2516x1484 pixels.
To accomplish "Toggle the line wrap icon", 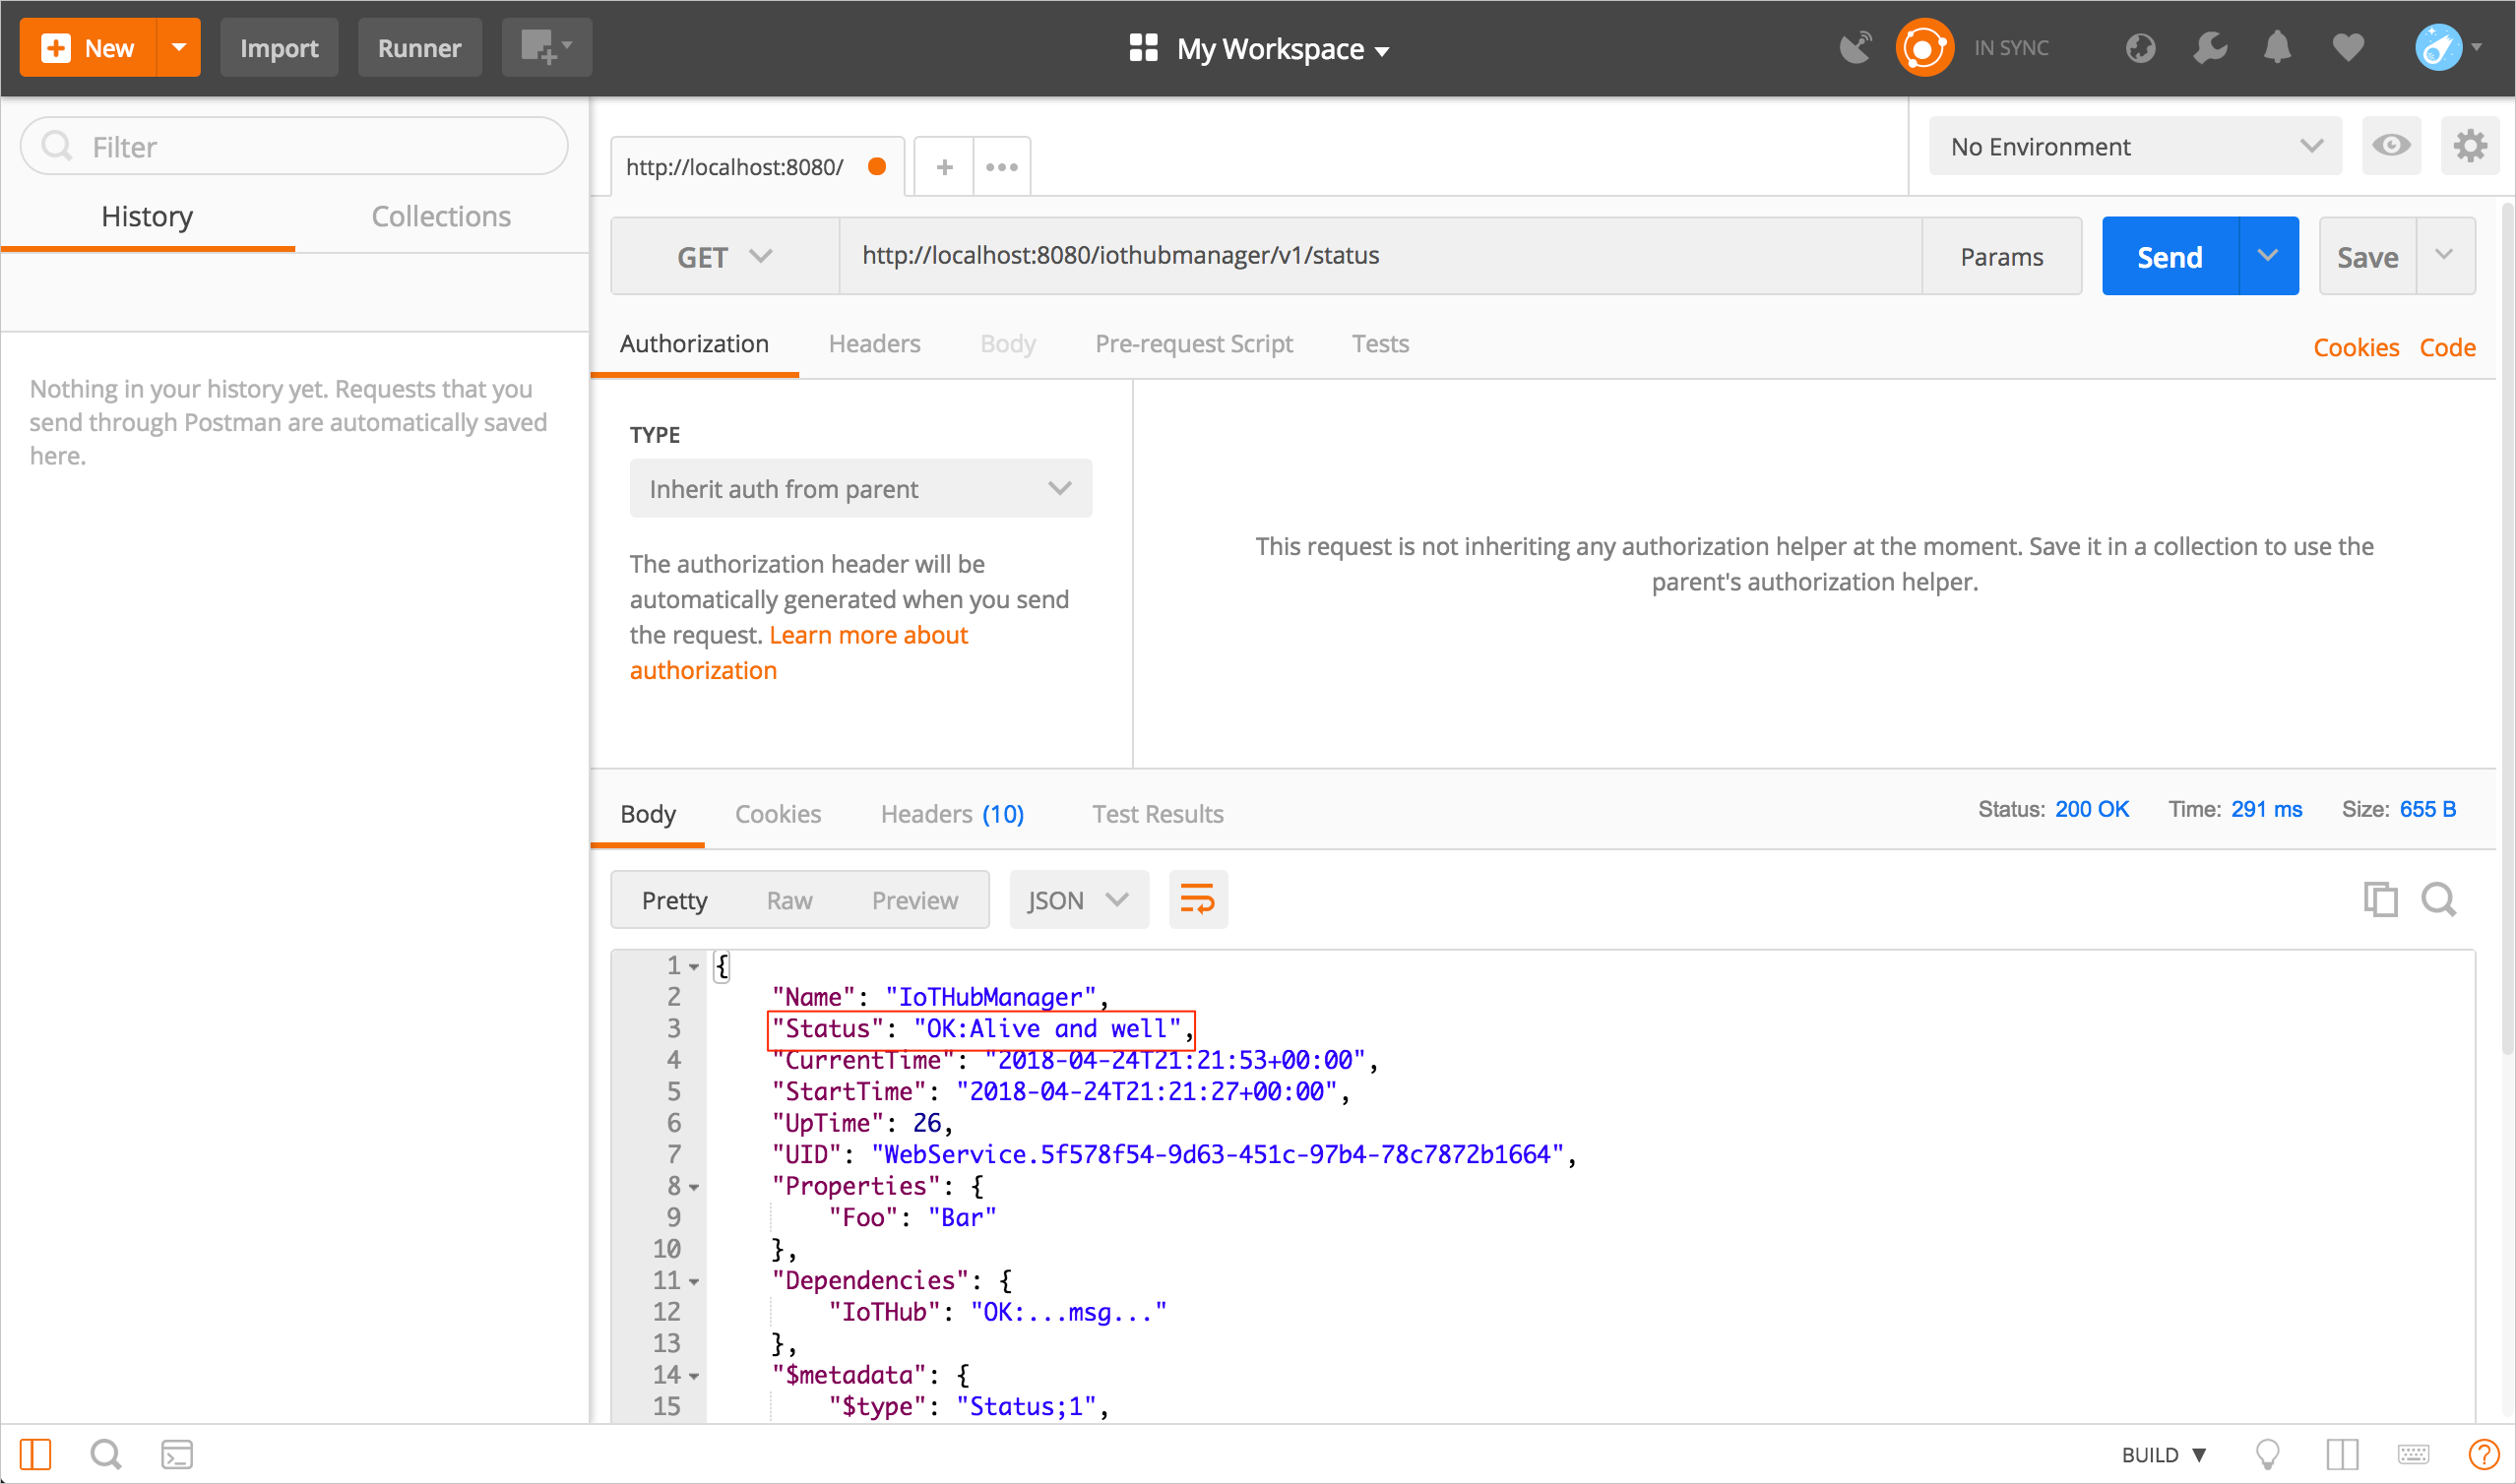I will pos(1197,899).
